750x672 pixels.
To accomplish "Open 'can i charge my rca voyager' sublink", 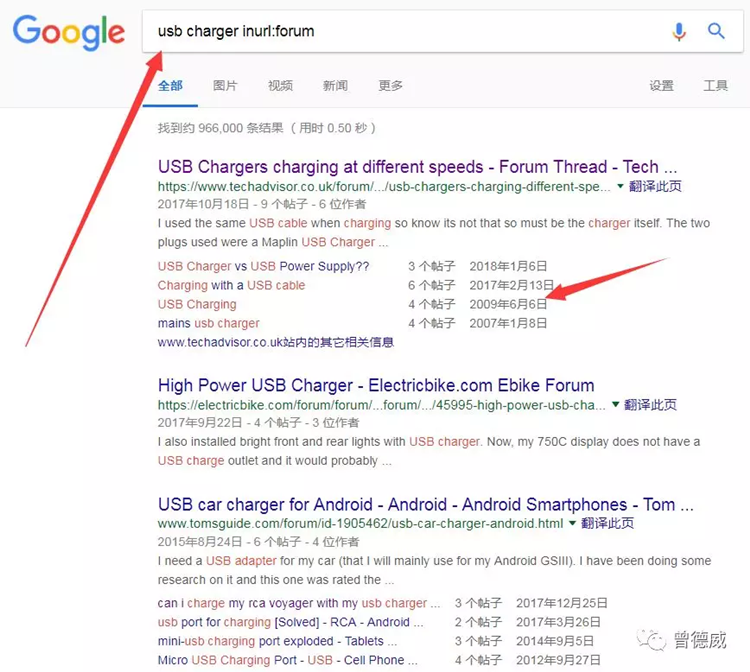I will pyautogui.click(x=299, y=603).
